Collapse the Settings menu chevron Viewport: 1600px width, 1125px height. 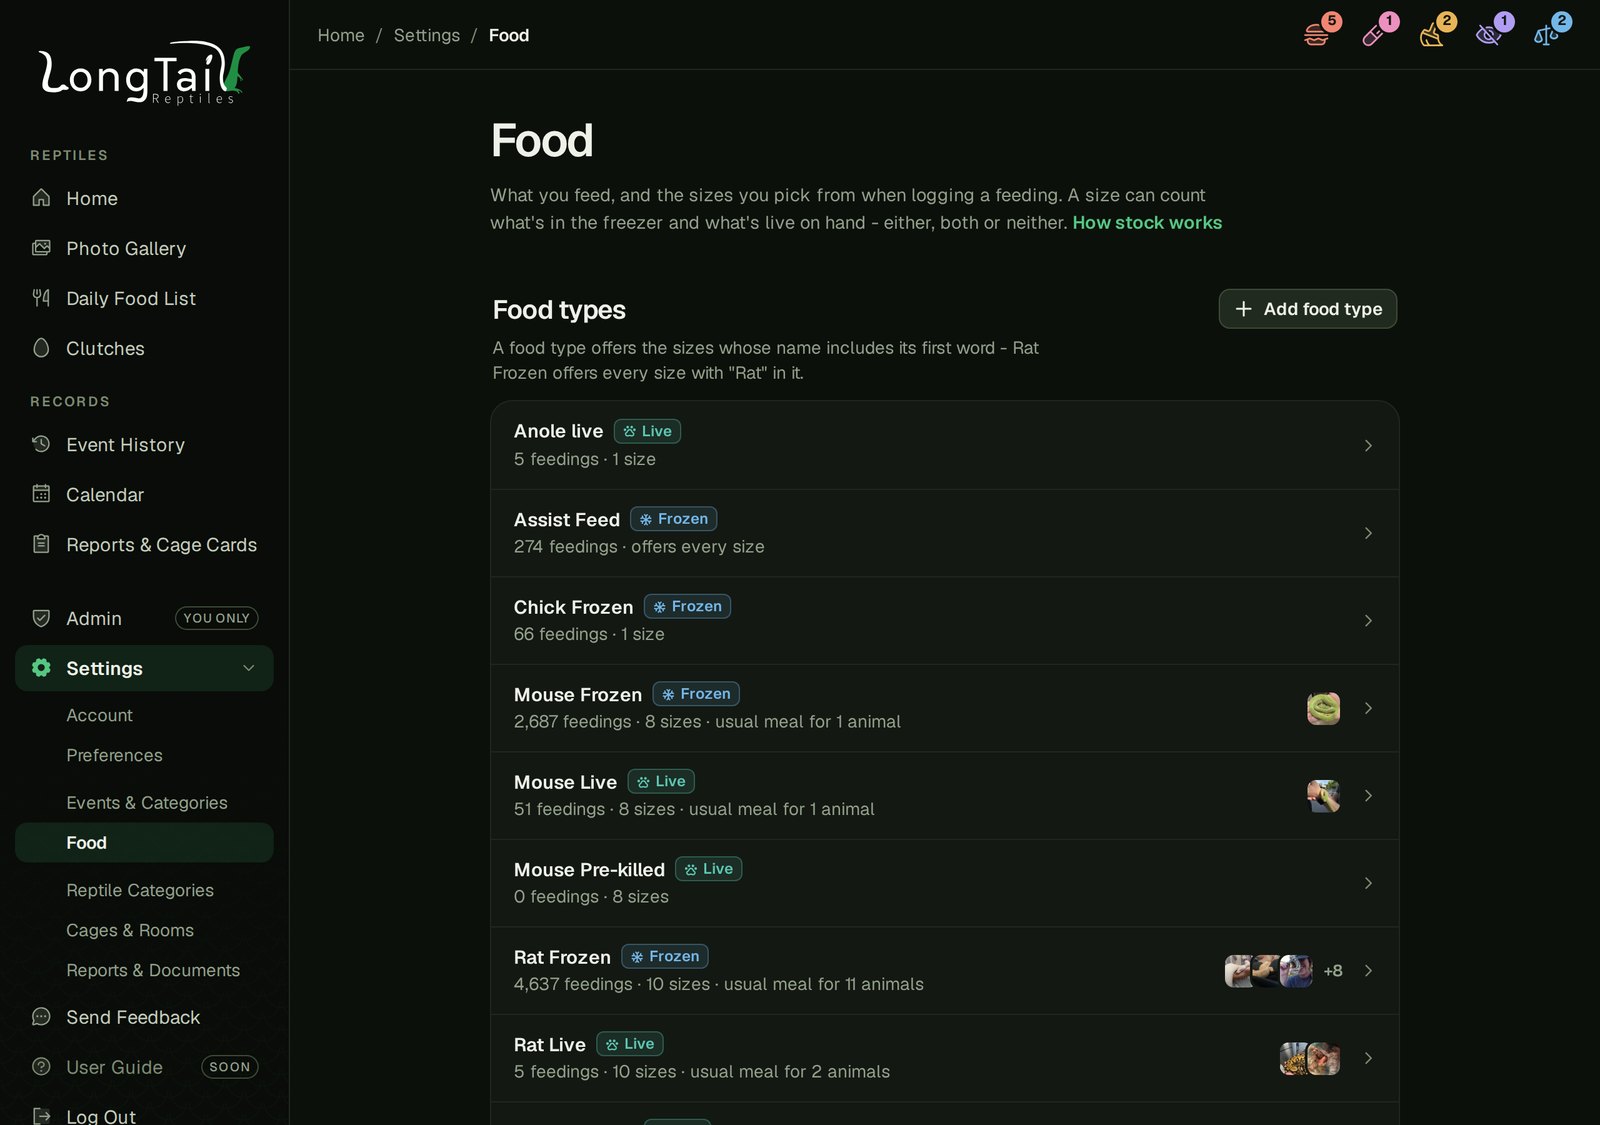[x=249, y=668]
